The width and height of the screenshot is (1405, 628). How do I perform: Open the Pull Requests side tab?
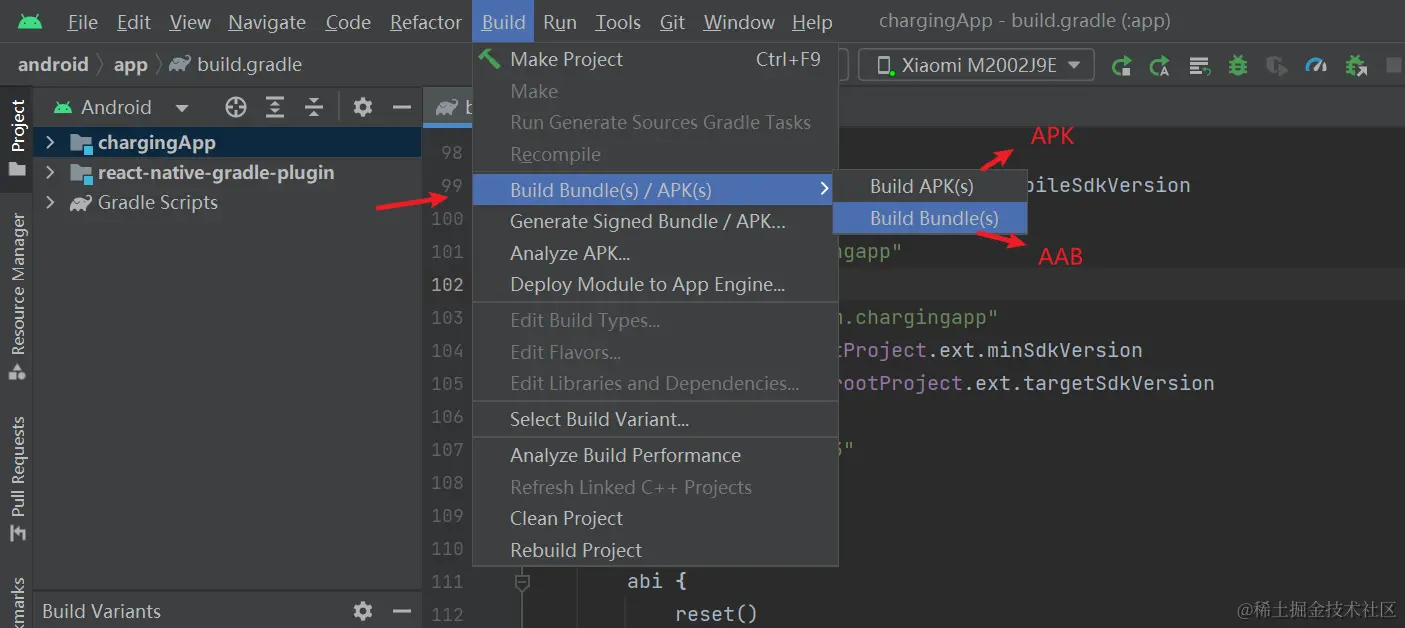pyautogui.click(x=17, y=480)
